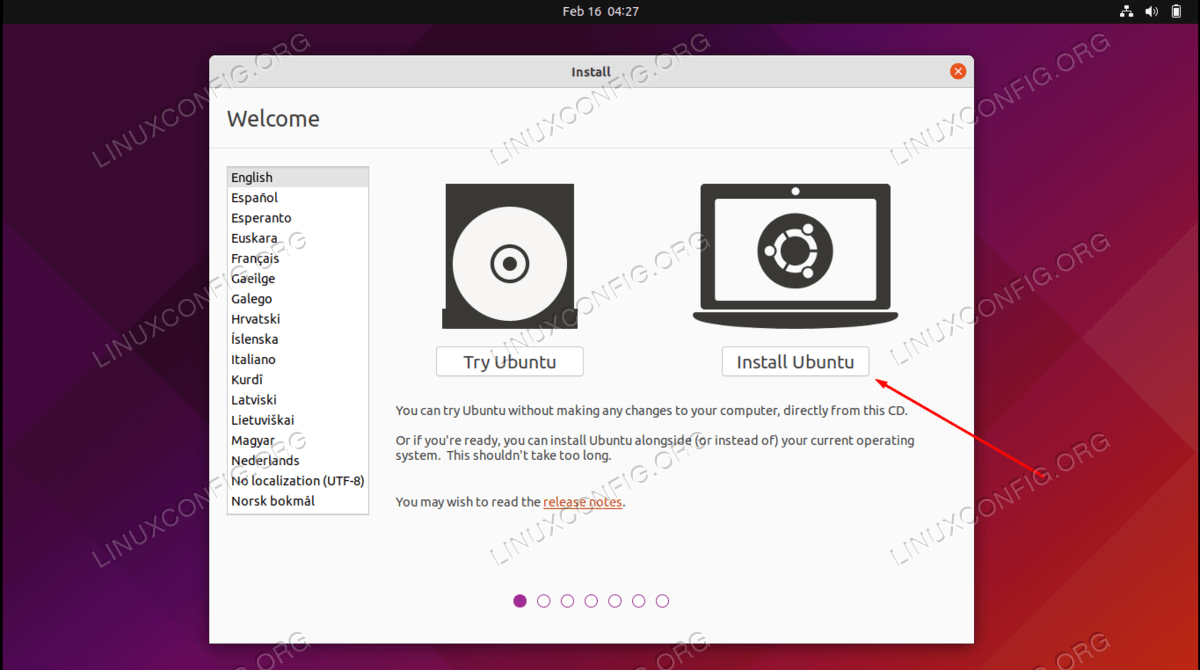Select Español in the language list

pos(298,198)
